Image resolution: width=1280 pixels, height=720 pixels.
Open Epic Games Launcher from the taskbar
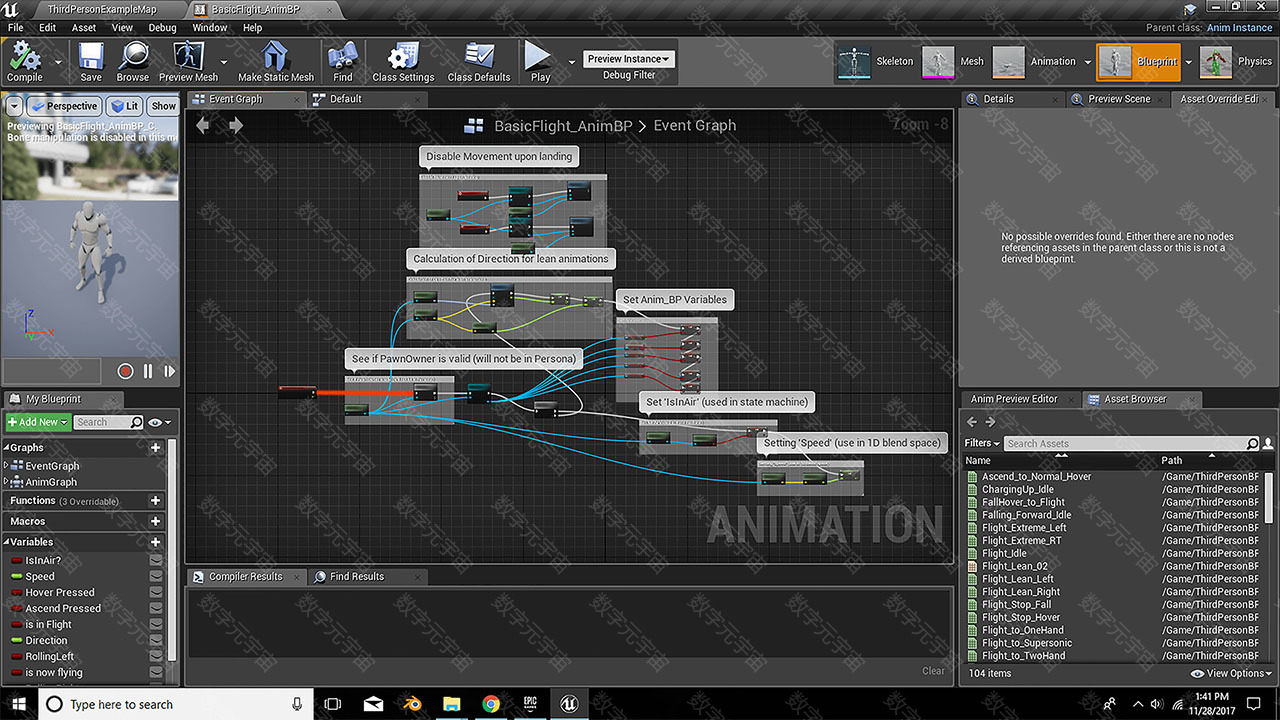(530, 704)
